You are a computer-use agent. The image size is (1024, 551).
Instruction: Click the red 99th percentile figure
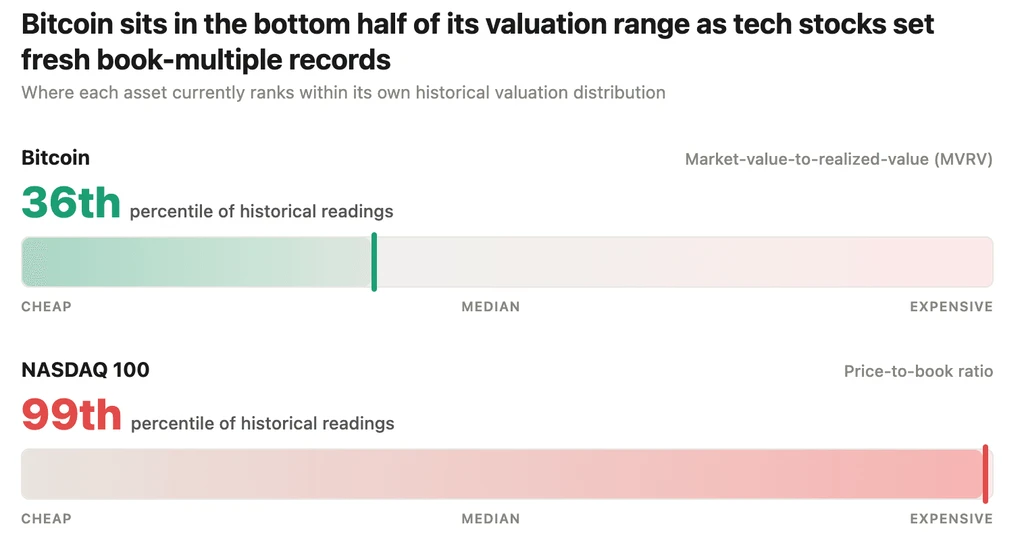pos(72,415)
